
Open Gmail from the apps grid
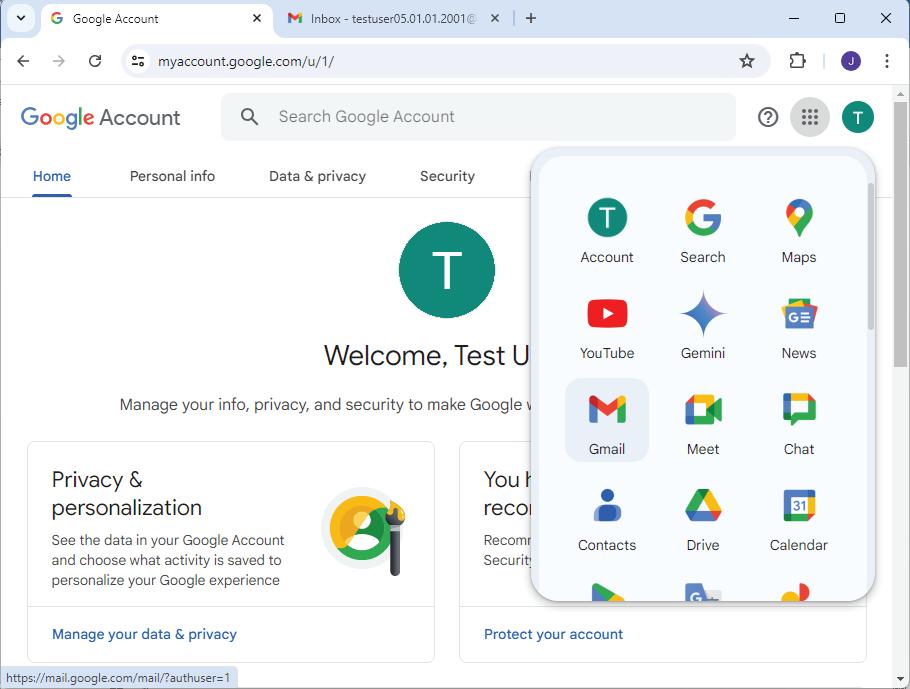[606, 420]
